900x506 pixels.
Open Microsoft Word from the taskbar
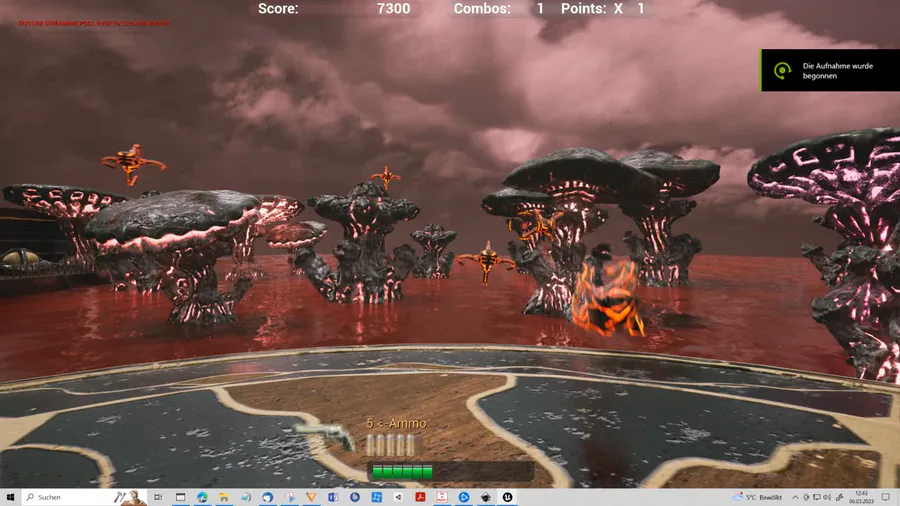[333, 497]
